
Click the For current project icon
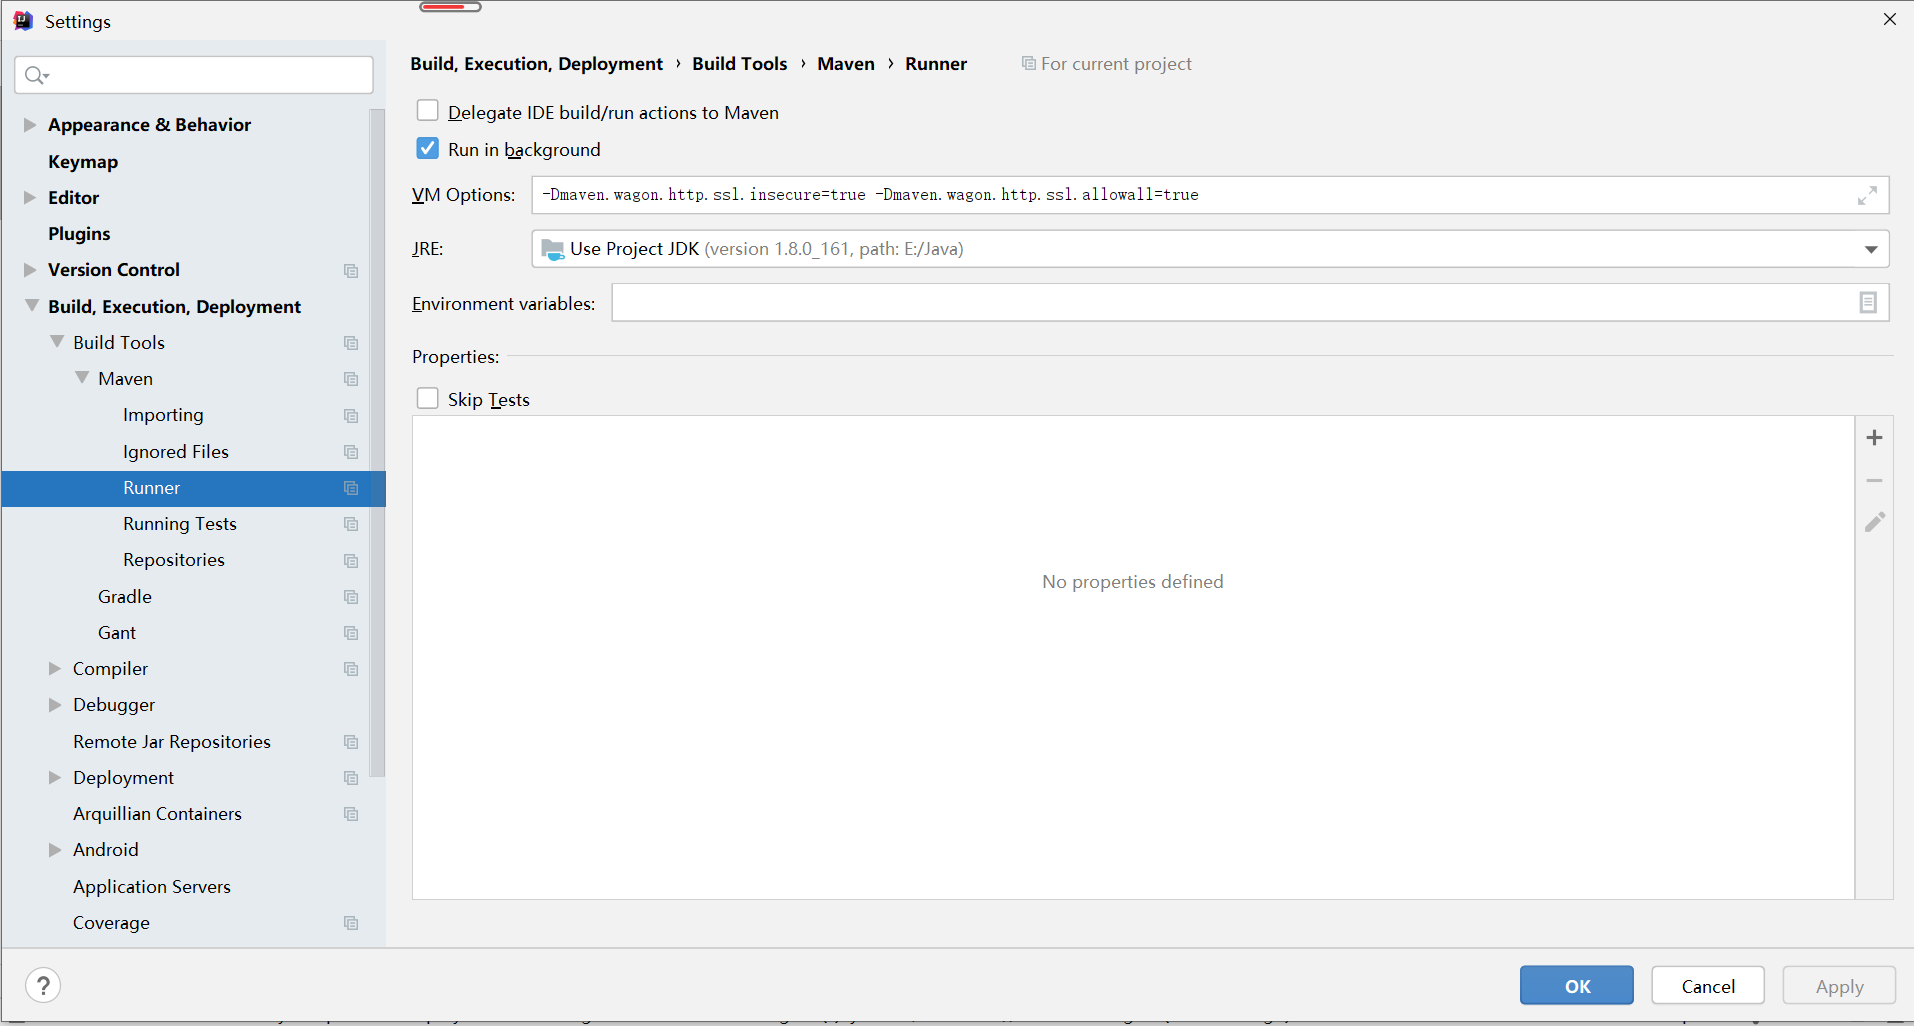coord(1029,63)
